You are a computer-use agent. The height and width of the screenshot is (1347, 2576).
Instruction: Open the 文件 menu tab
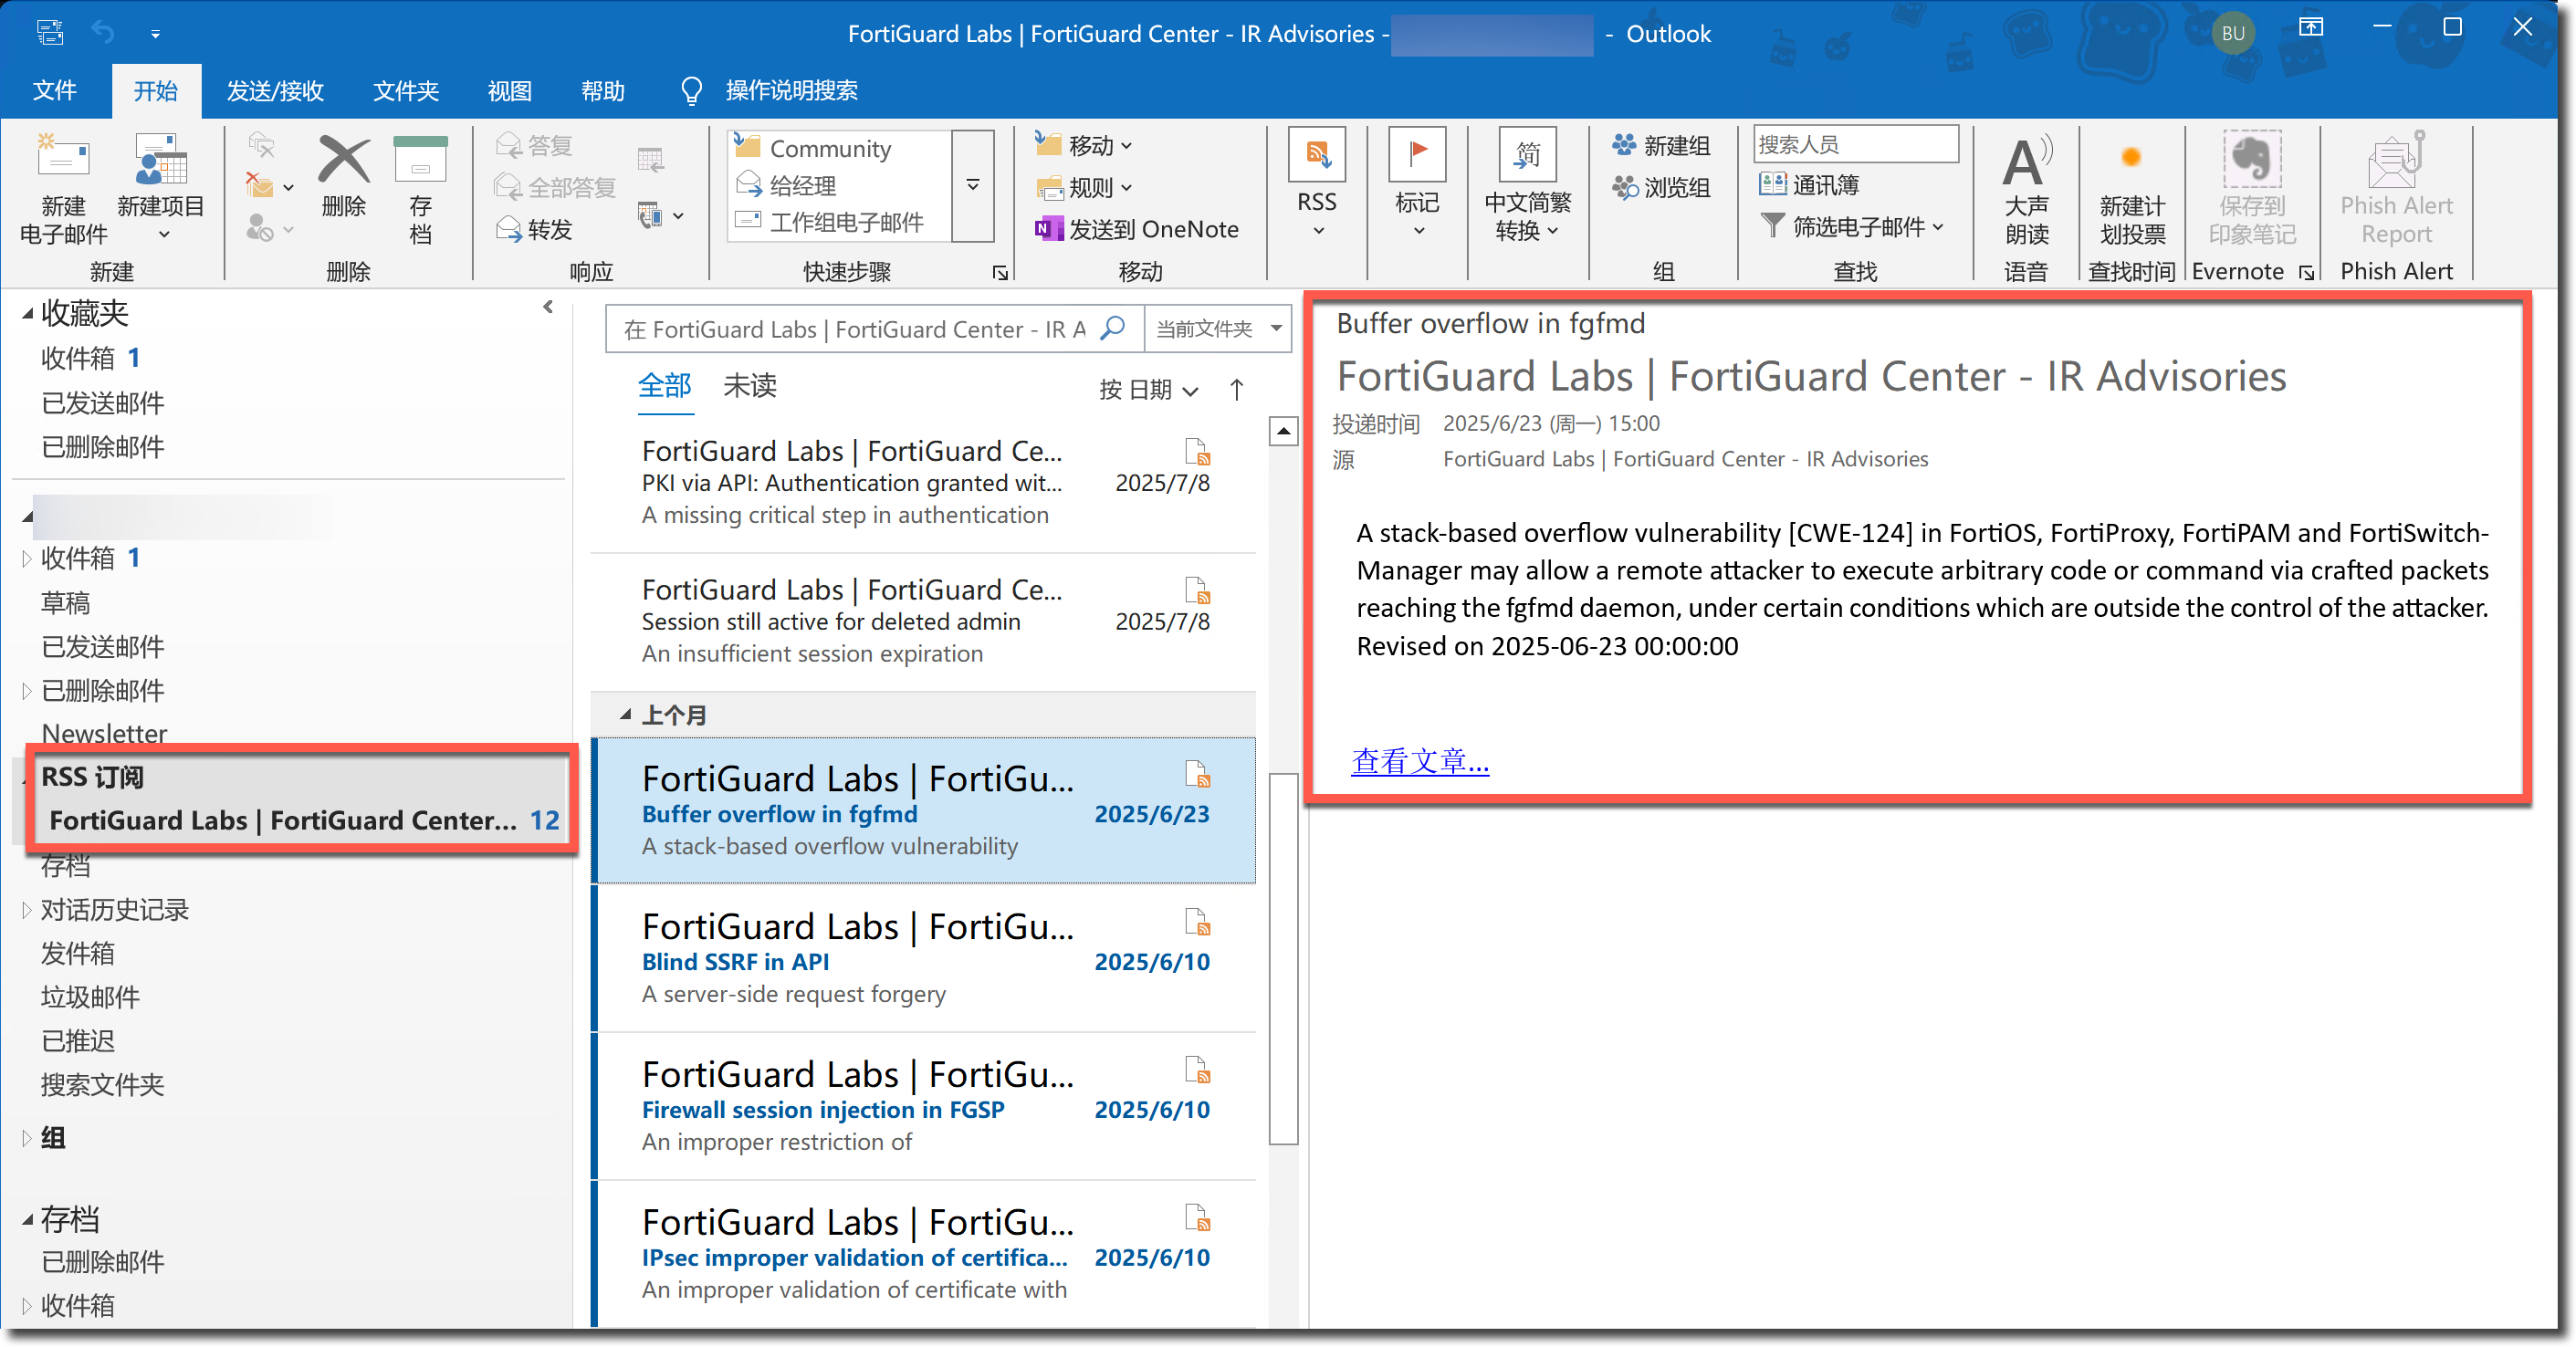(54, 91)
